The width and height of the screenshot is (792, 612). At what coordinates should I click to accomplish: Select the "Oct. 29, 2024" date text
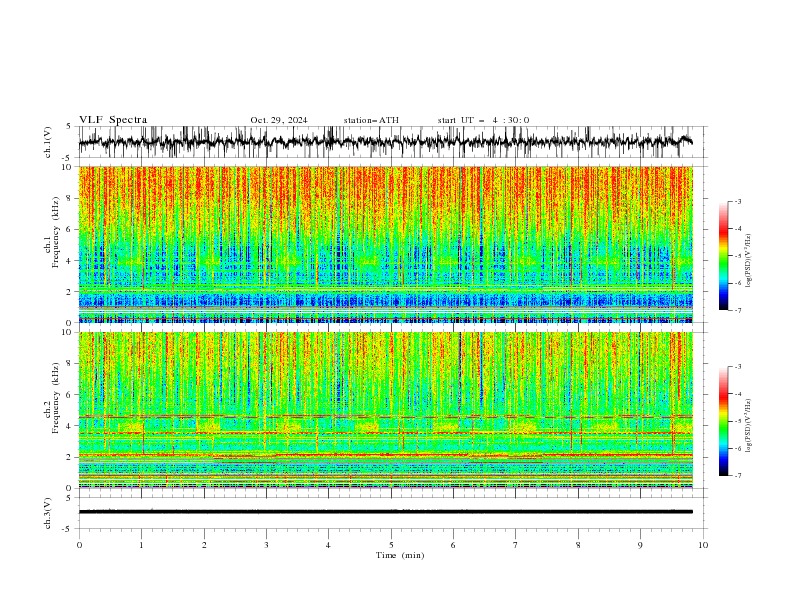point(279,120)
